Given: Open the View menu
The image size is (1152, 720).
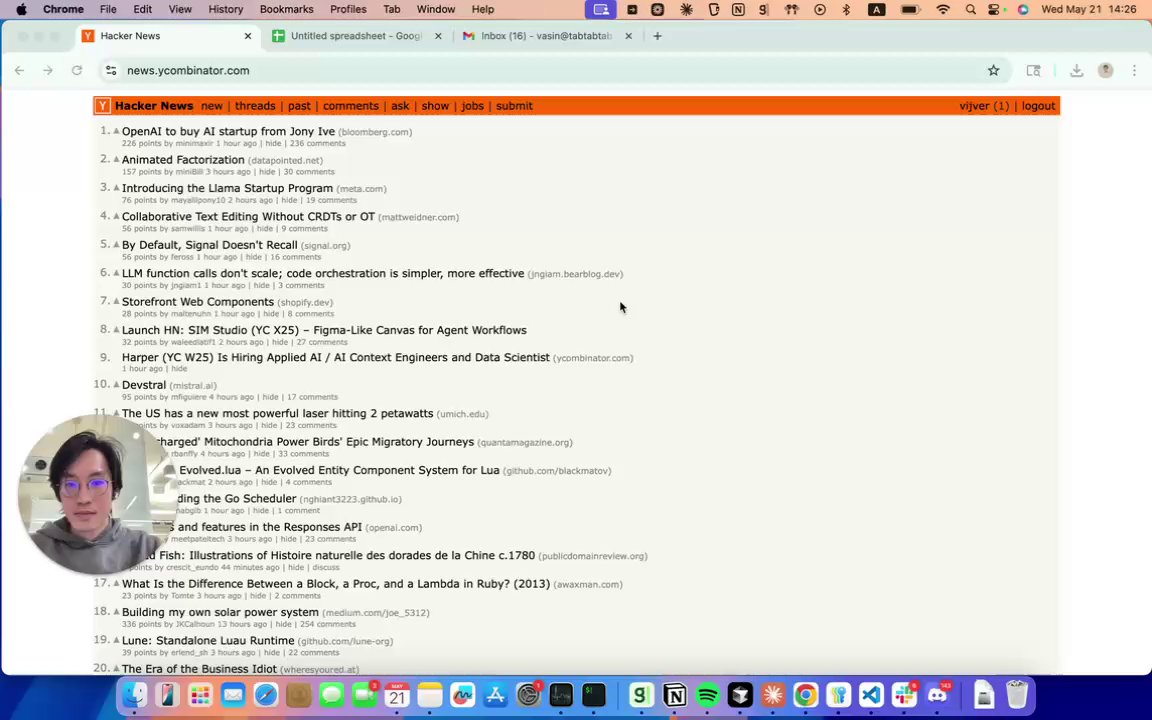Looking at the screenshot, I should point(180,10).
